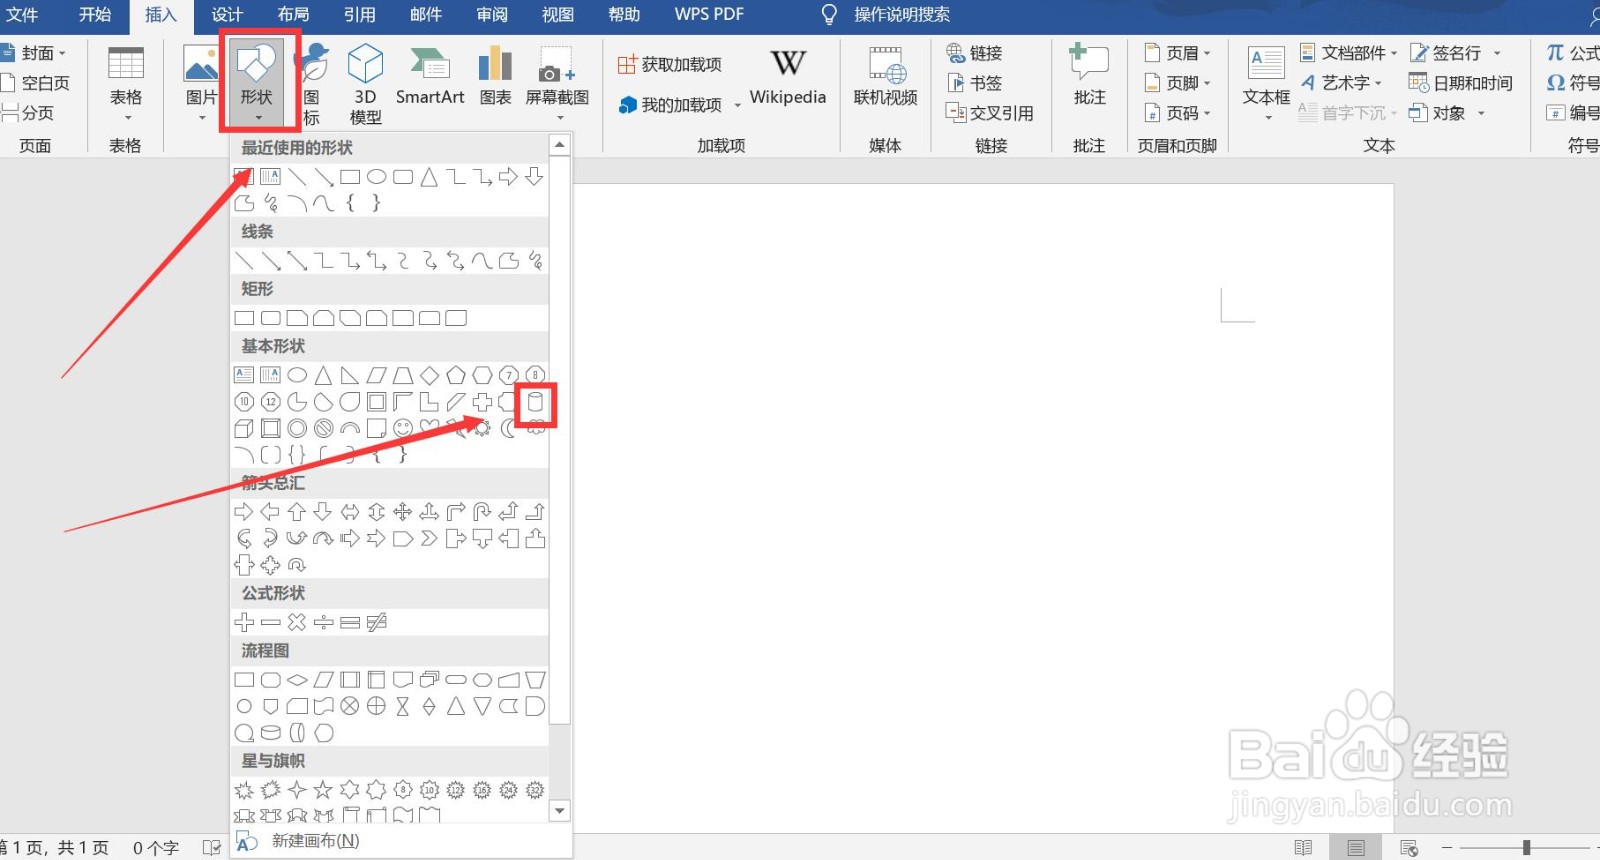This screenshot has width=1600, height=860.
Task: Open the 表格 table insert button
Action: pos(126,82)
